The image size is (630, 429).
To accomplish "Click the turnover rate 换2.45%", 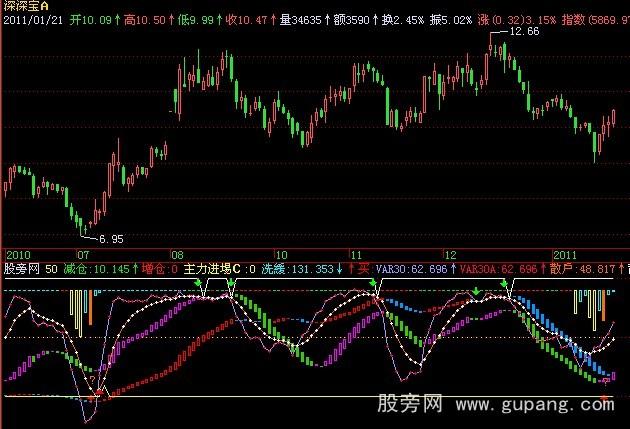I will click(x=403, y=20).
